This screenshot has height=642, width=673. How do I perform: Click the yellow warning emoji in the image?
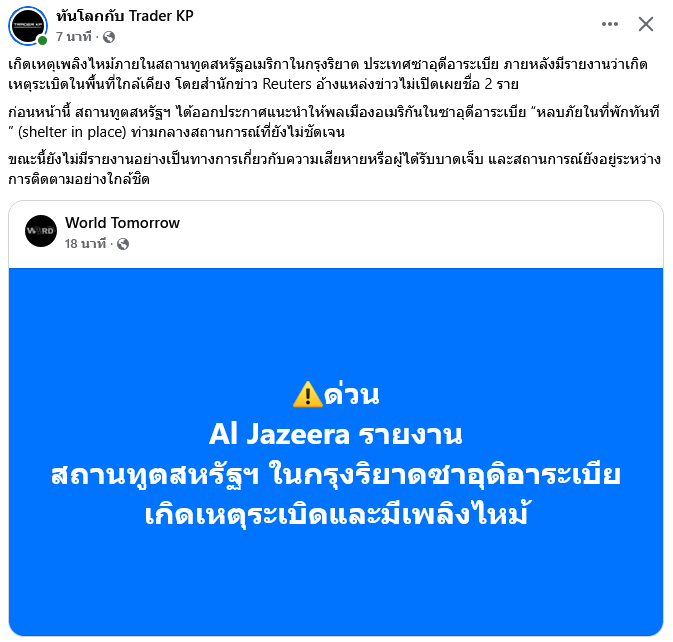(307, 394)
